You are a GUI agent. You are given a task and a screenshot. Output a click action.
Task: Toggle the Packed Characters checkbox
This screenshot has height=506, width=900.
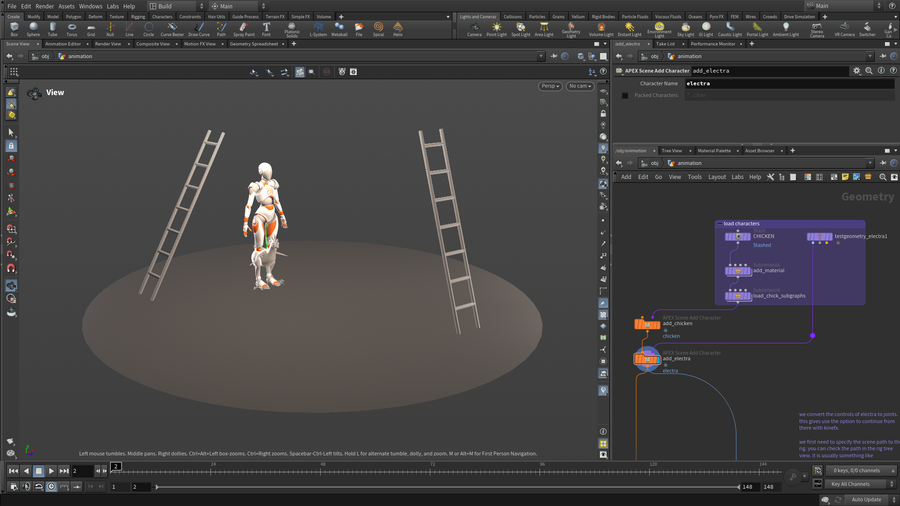click(x=625, y=96)
